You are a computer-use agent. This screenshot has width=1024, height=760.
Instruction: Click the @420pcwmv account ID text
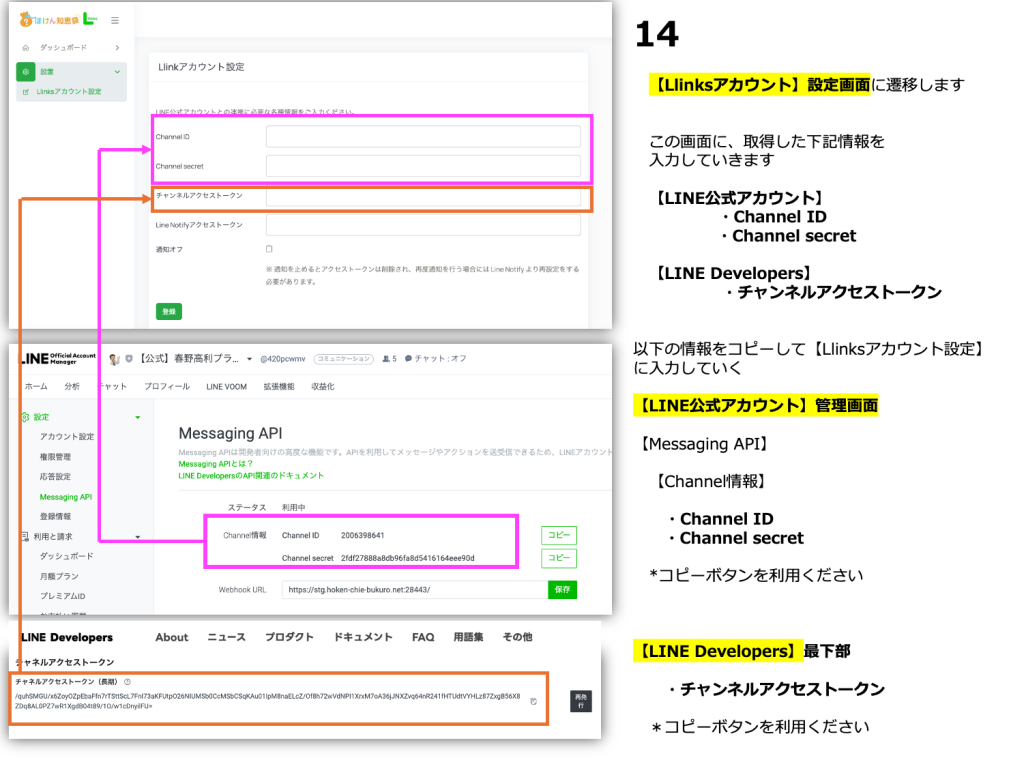pos(283,358)
